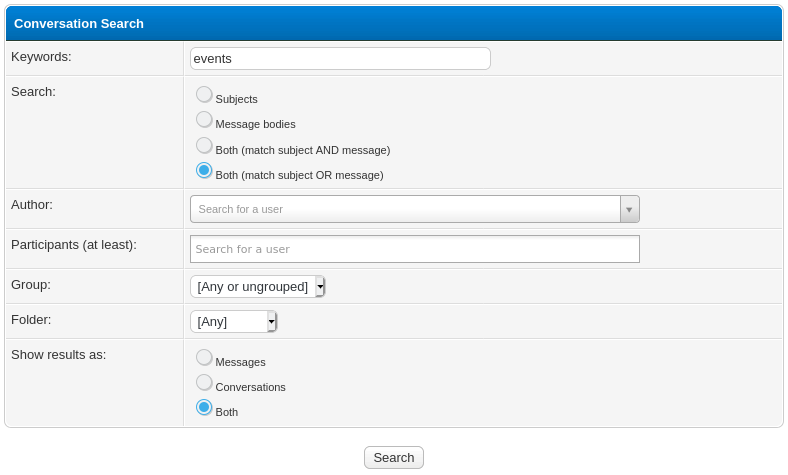
Task: Click the Group field label
Action: 31,284
